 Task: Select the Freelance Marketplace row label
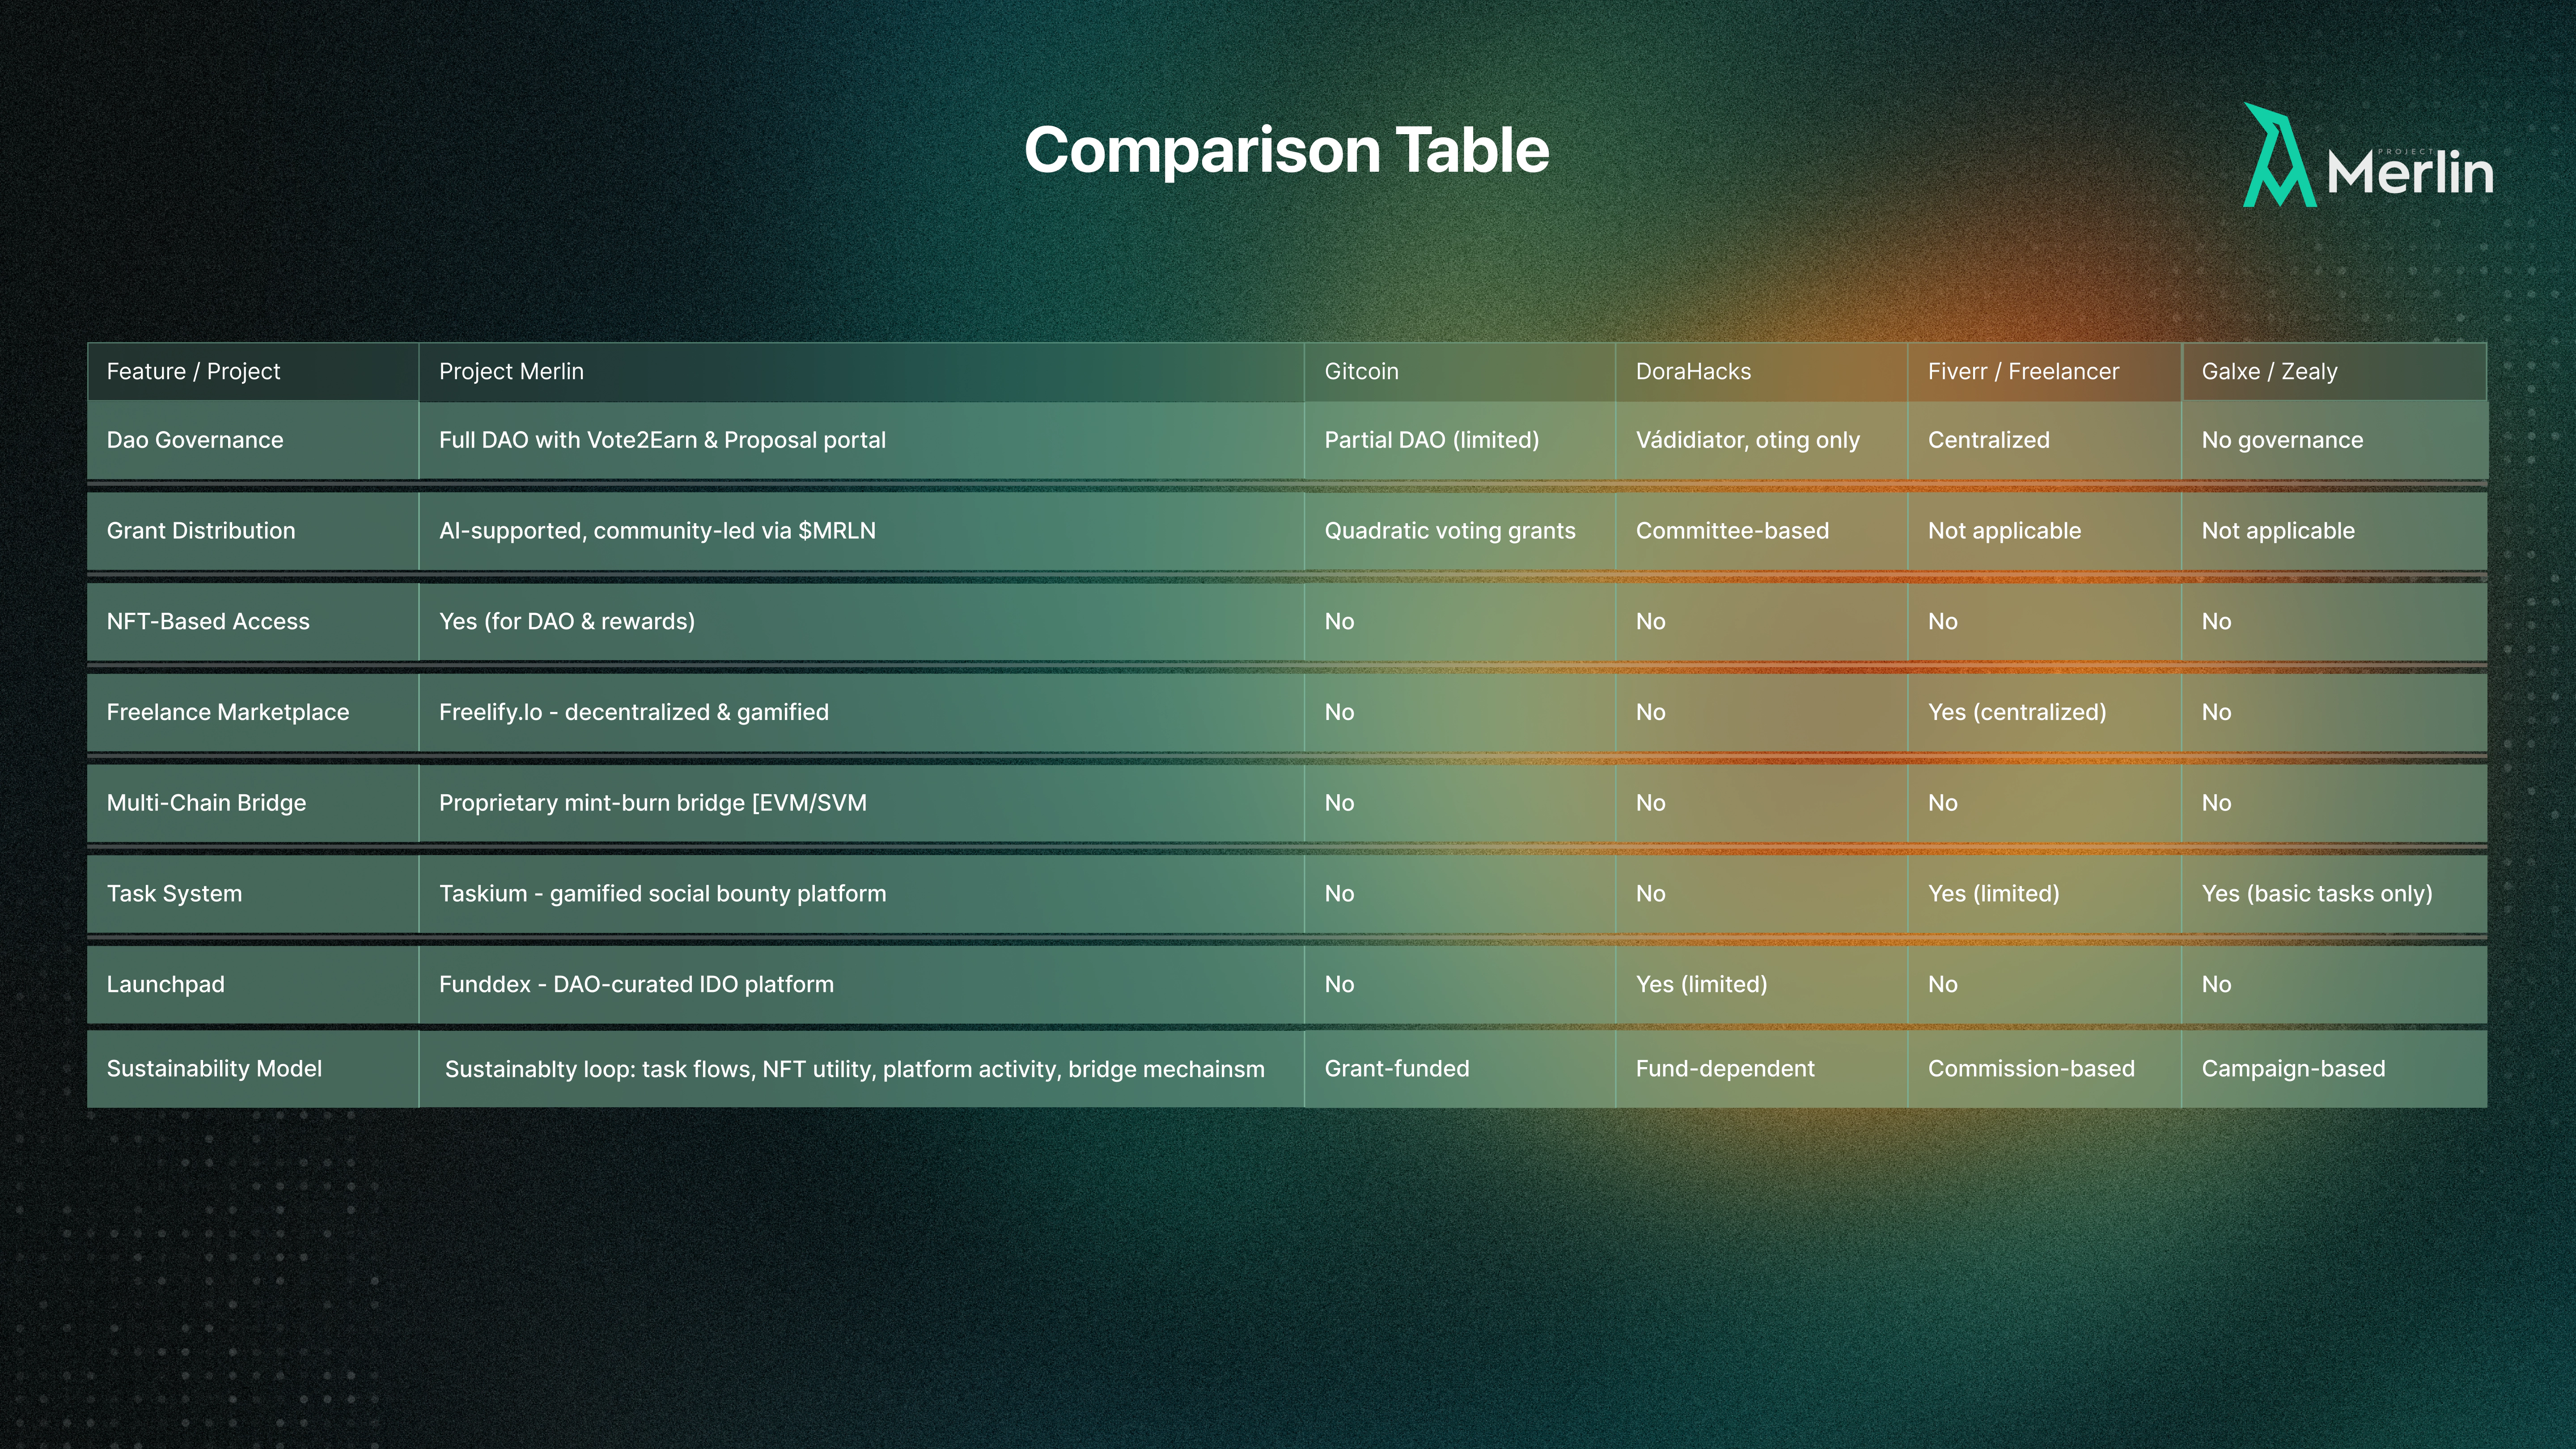pyautogui.click(x=228, y=712)
